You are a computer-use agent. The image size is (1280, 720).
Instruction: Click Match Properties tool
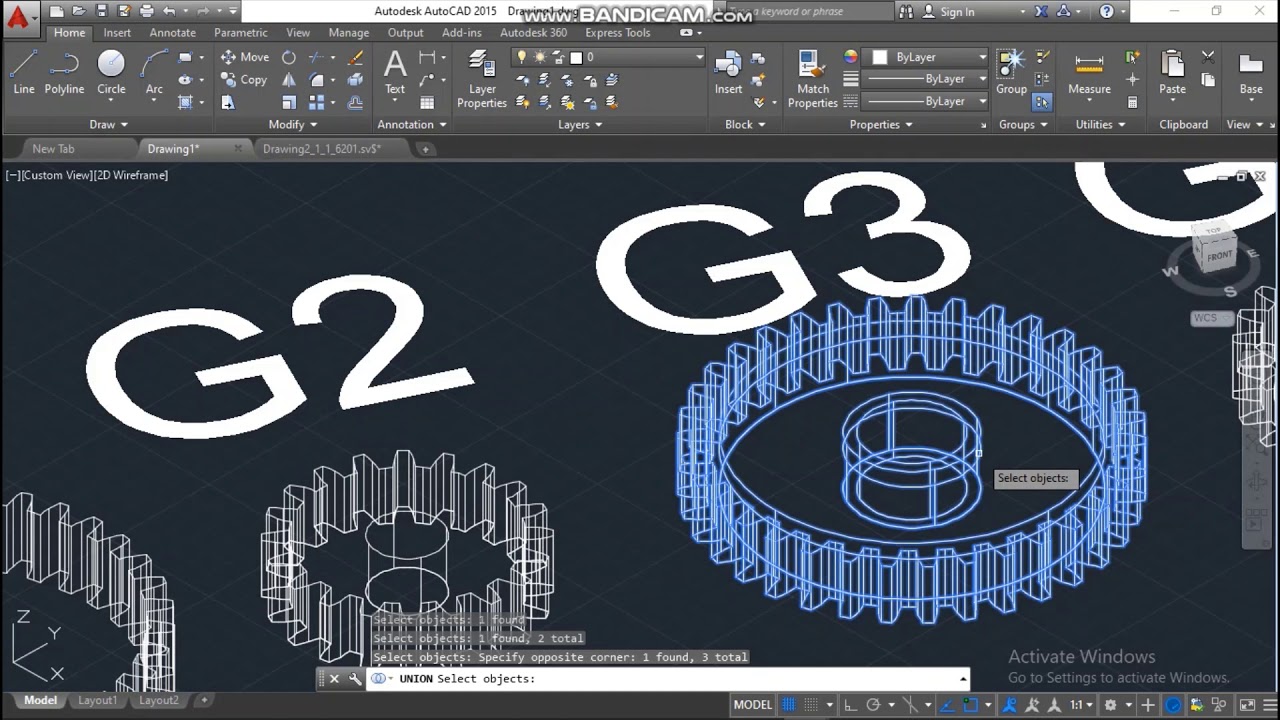point(813,78)
